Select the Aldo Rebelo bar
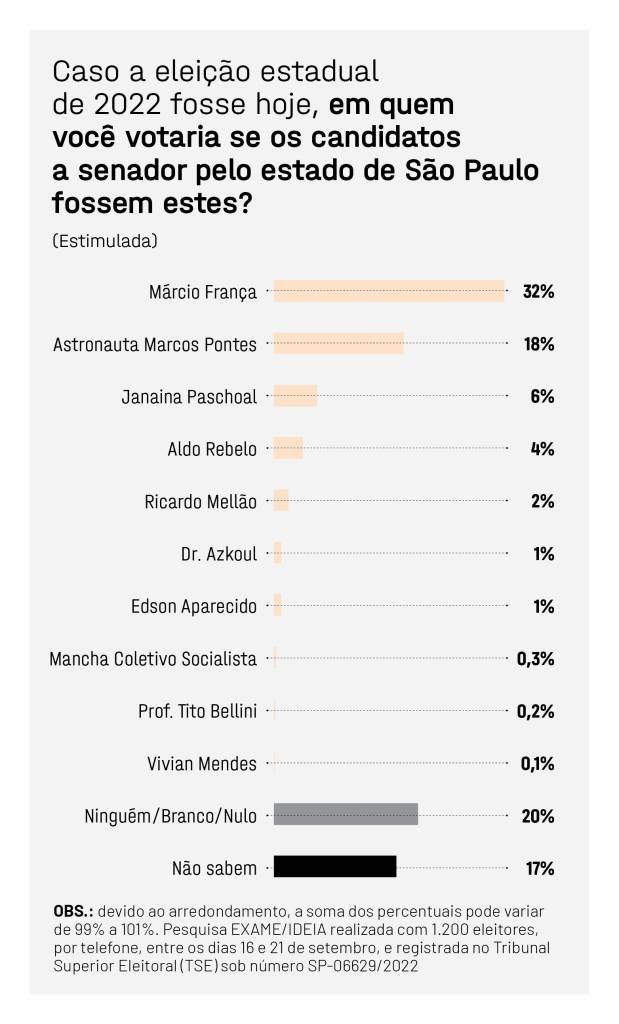This screenshot has height=1024, width=619. coord(288,448)
